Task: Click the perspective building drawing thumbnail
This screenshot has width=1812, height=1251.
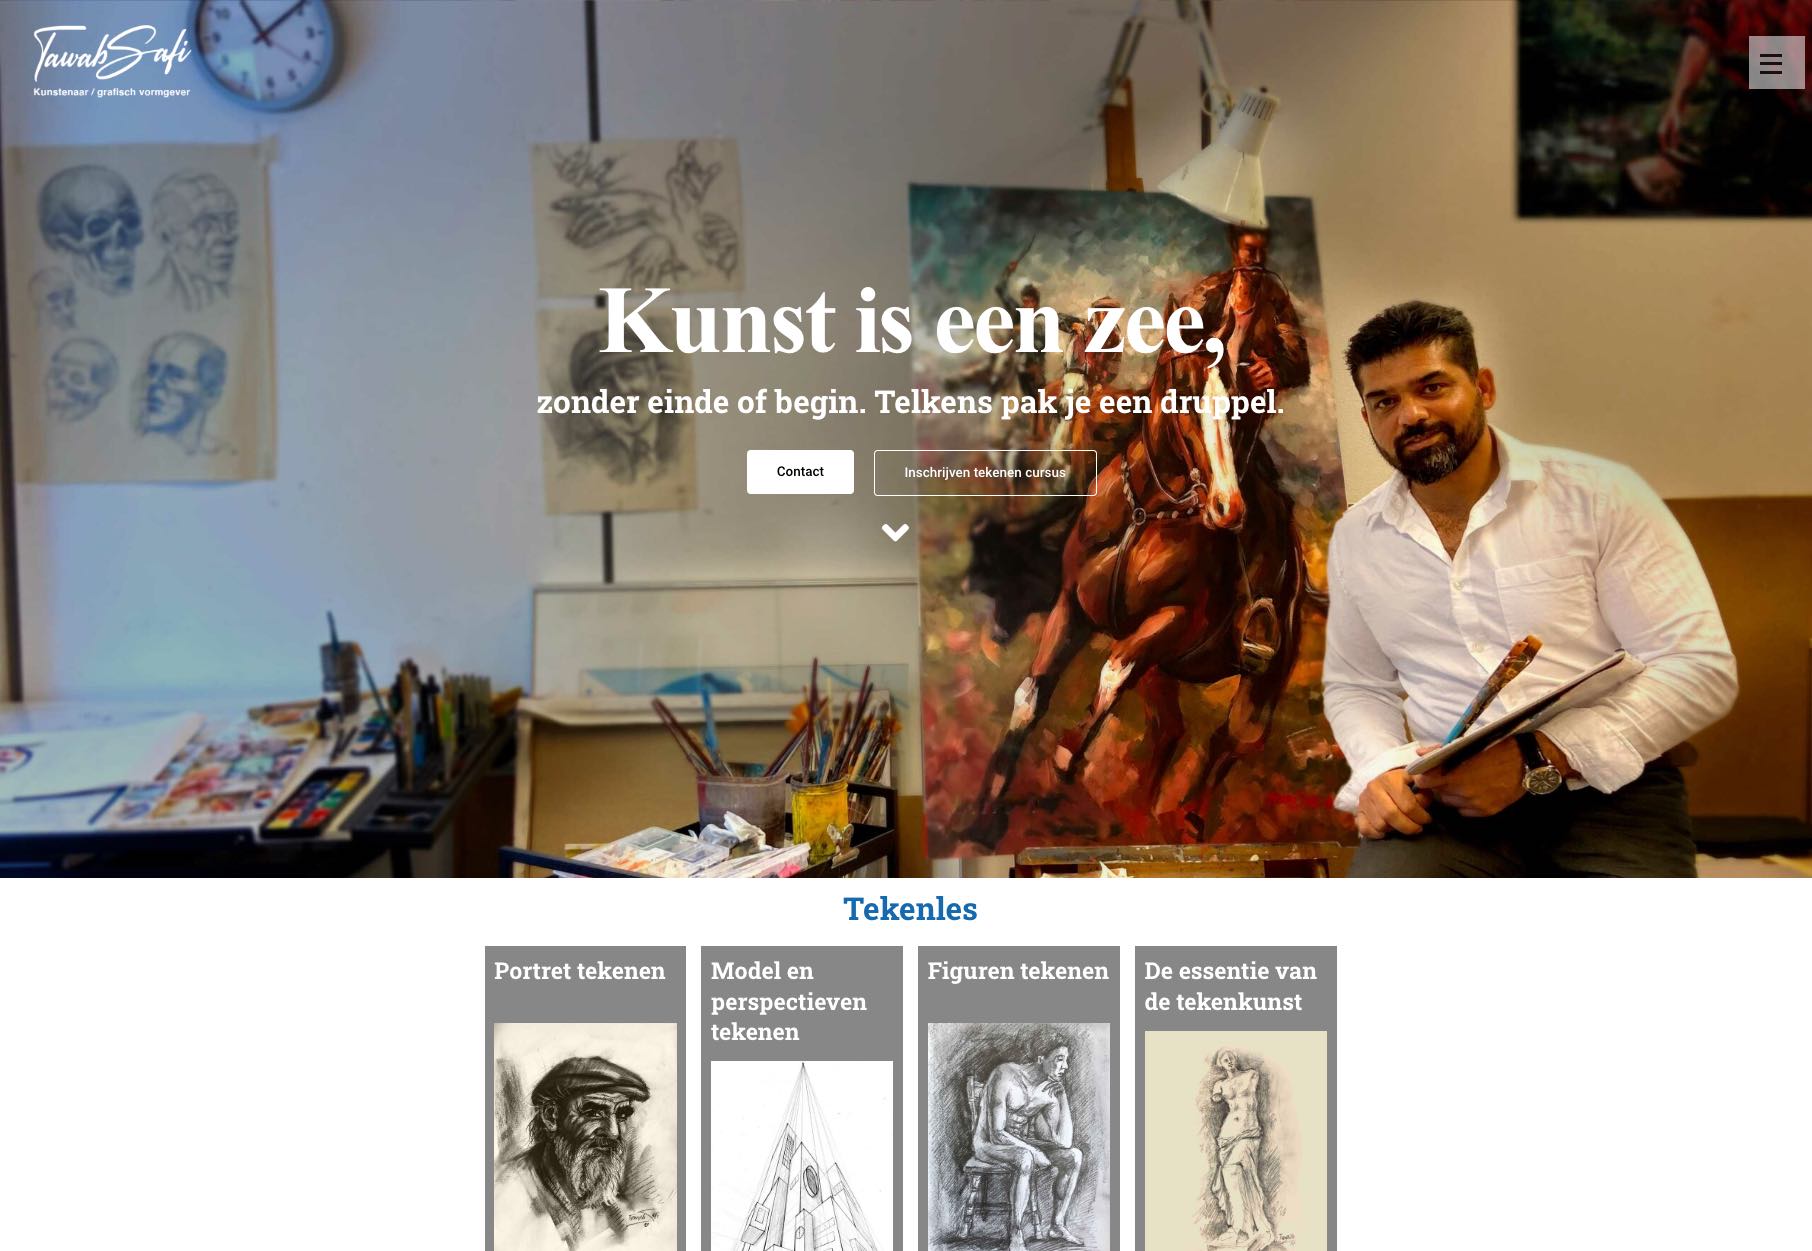Action: point(802,1156)
